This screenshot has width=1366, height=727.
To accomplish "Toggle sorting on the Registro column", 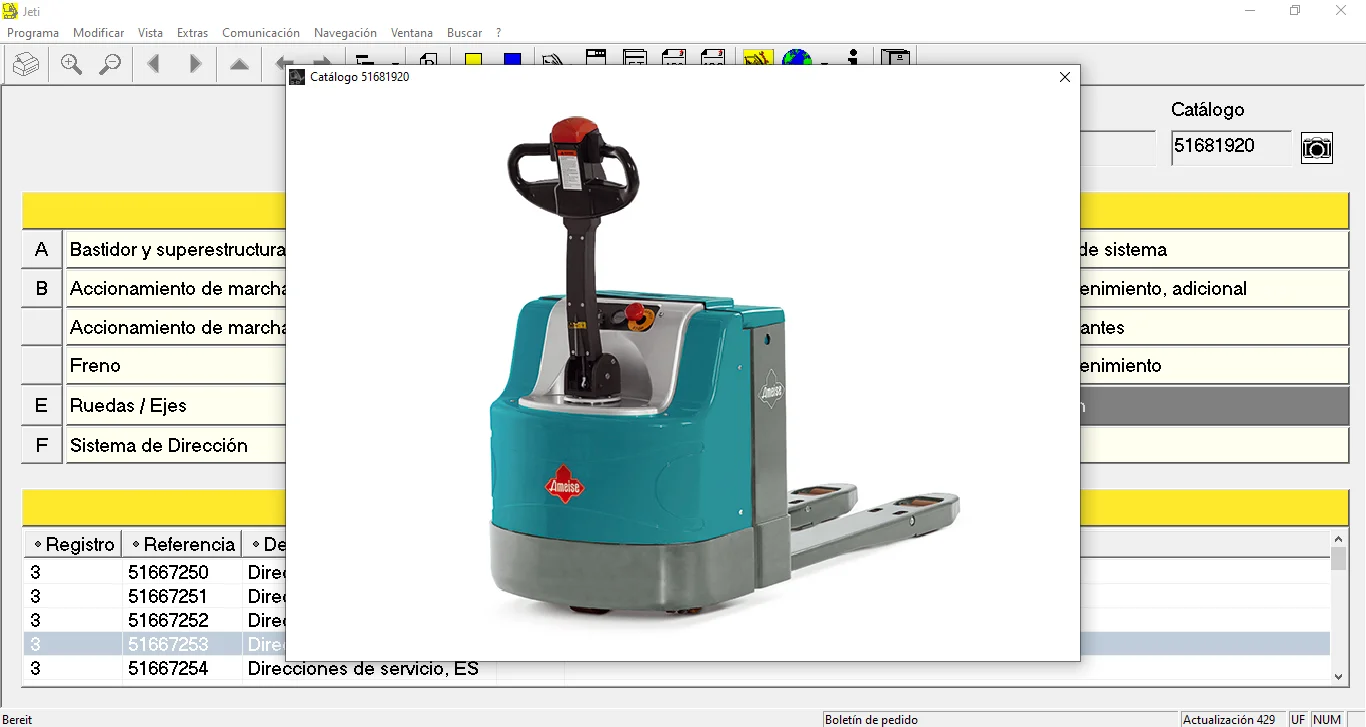I will click(72, 544).
